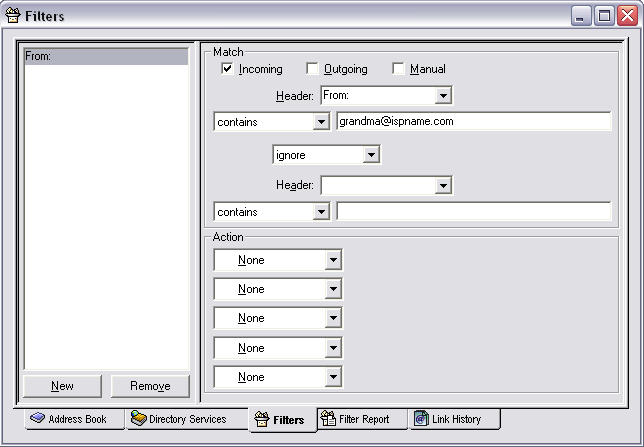
Task: Click the Remove filter button
Action: [x=150, y=386]
